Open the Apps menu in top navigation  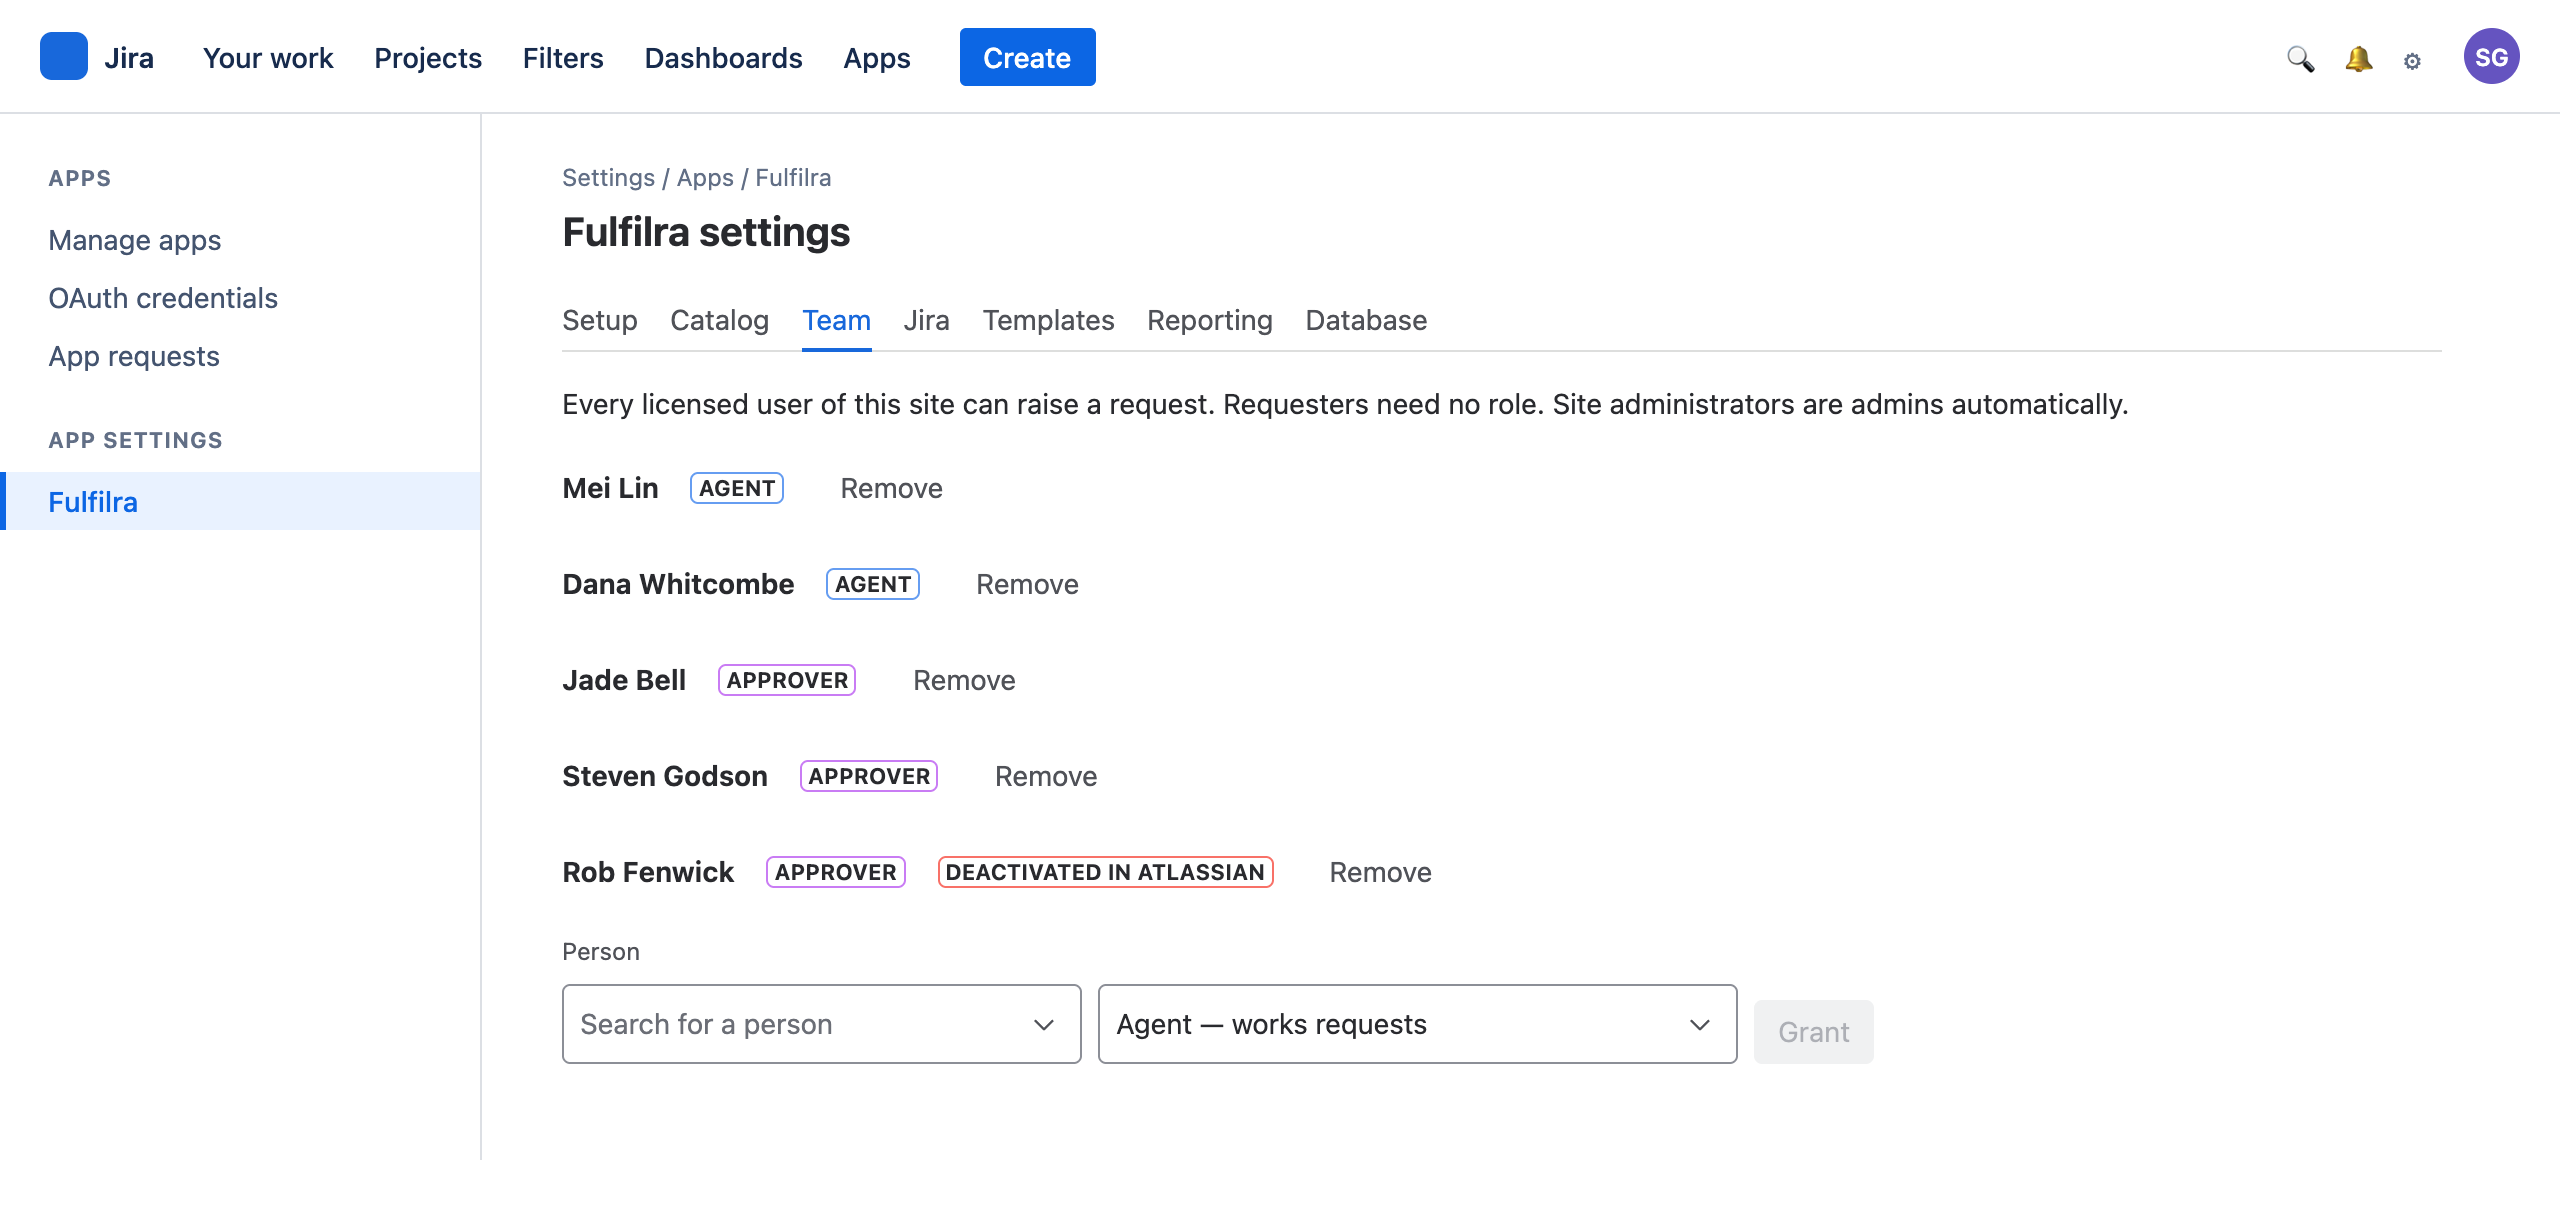pos(877,58)
